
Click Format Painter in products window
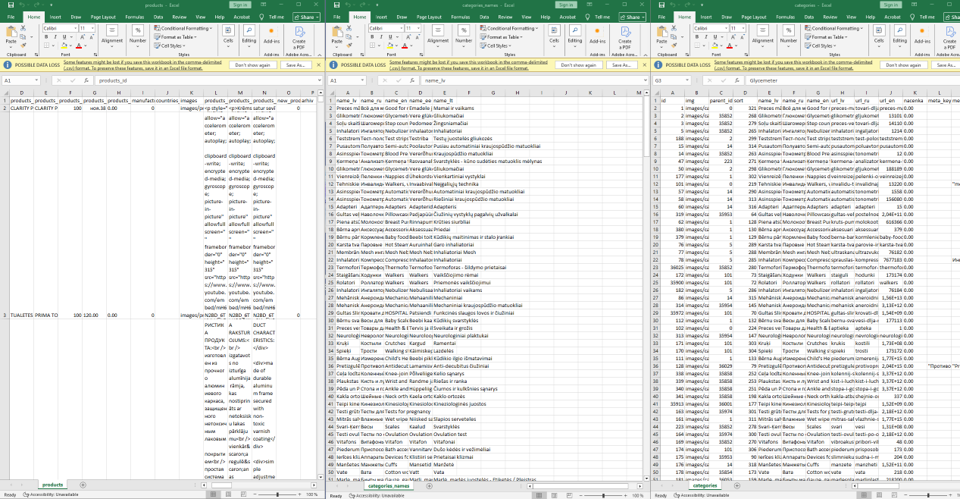23,45
